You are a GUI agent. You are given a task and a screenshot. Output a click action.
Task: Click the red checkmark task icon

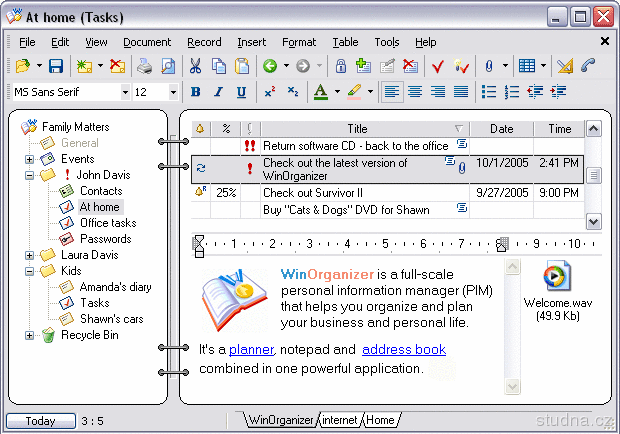tap(437, 66)
